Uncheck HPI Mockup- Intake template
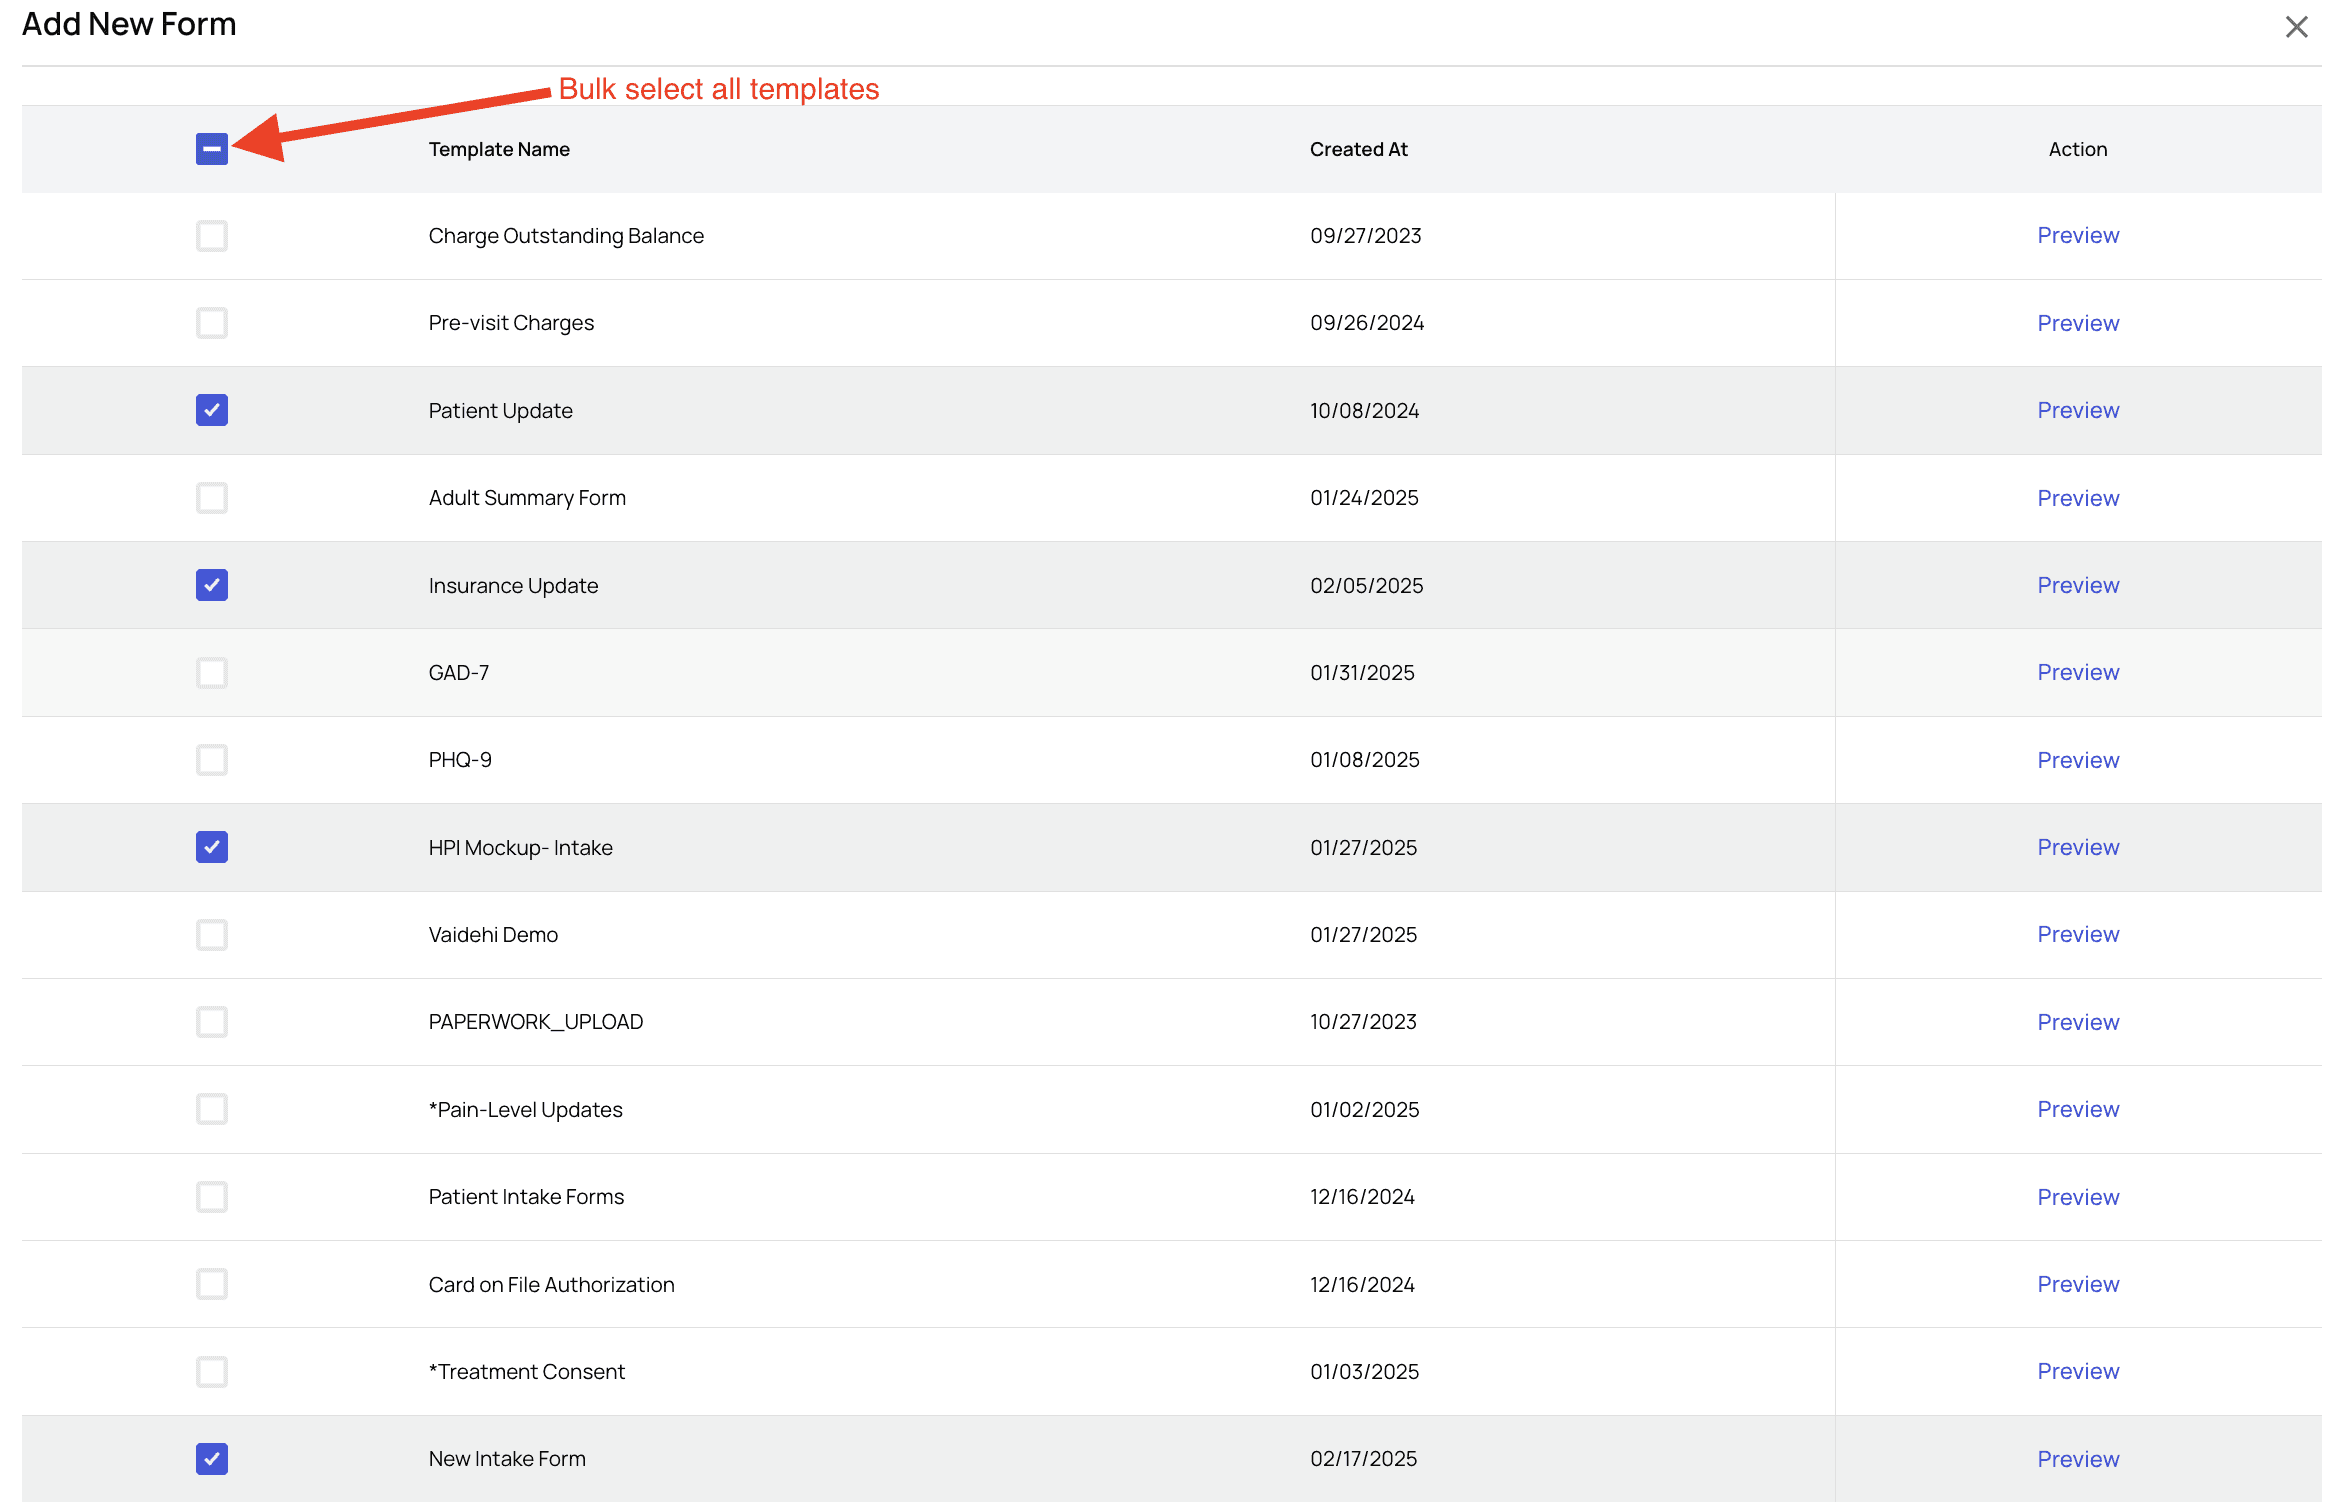Image resolution: width=2342 pixels, height=1502 pixels. click(x=212, y=847)
